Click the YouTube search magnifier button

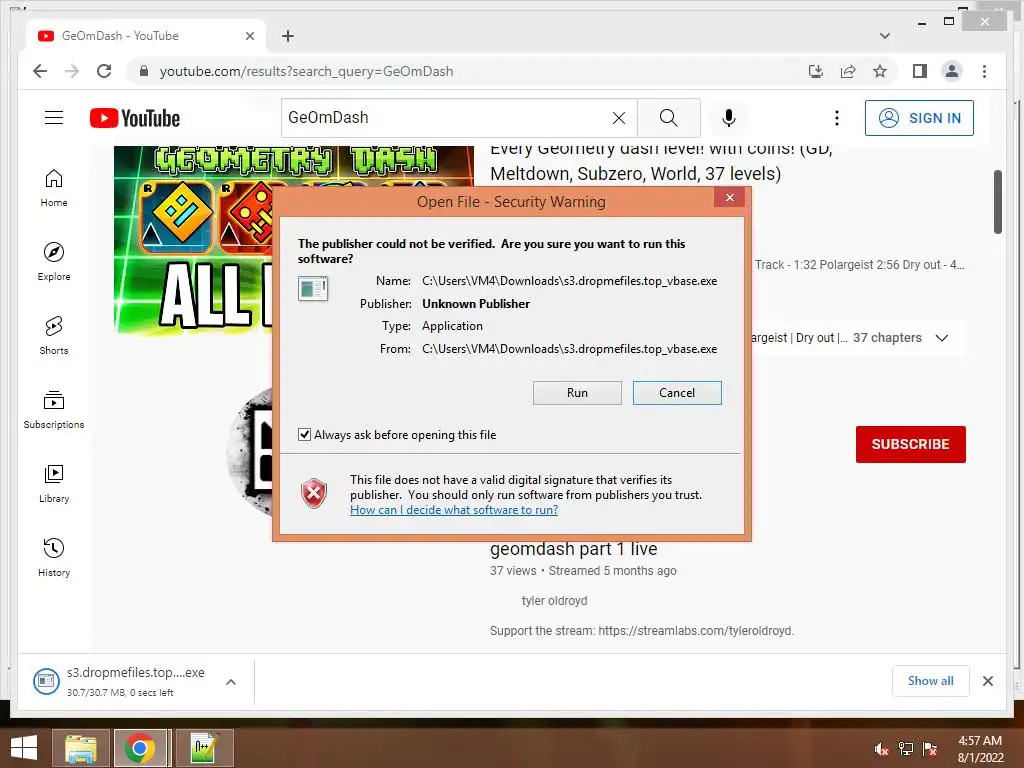point(669,118)
